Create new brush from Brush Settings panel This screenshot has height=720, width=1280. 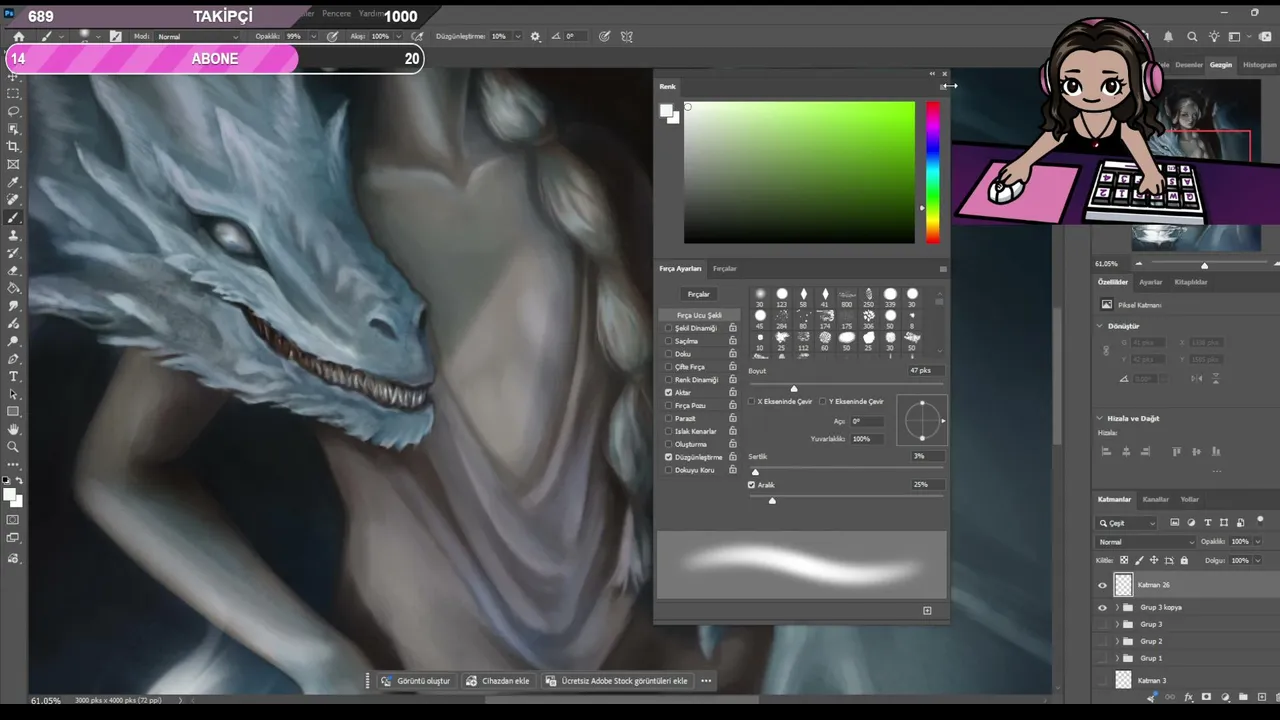pos(927,610)
